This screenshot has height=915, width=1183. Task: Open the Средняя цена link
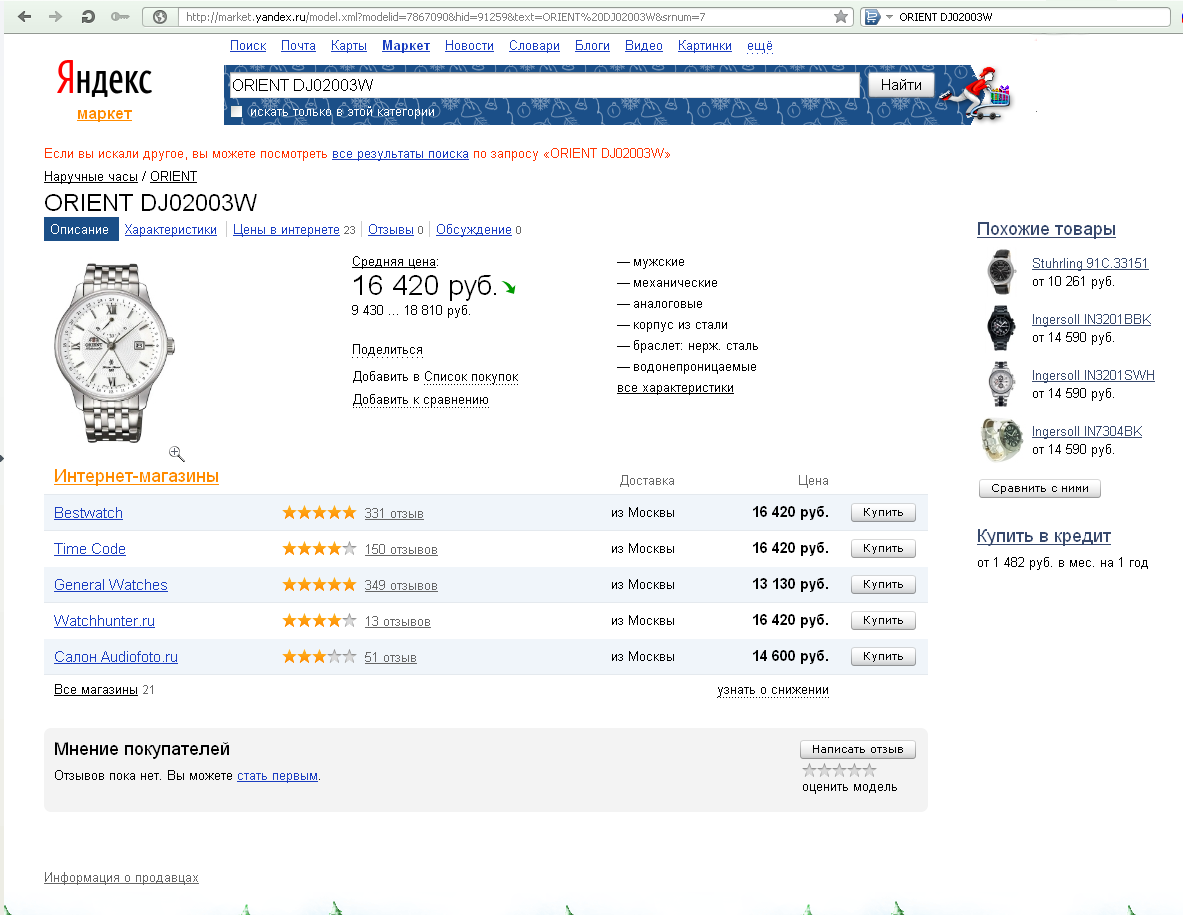tap(394, 262)
